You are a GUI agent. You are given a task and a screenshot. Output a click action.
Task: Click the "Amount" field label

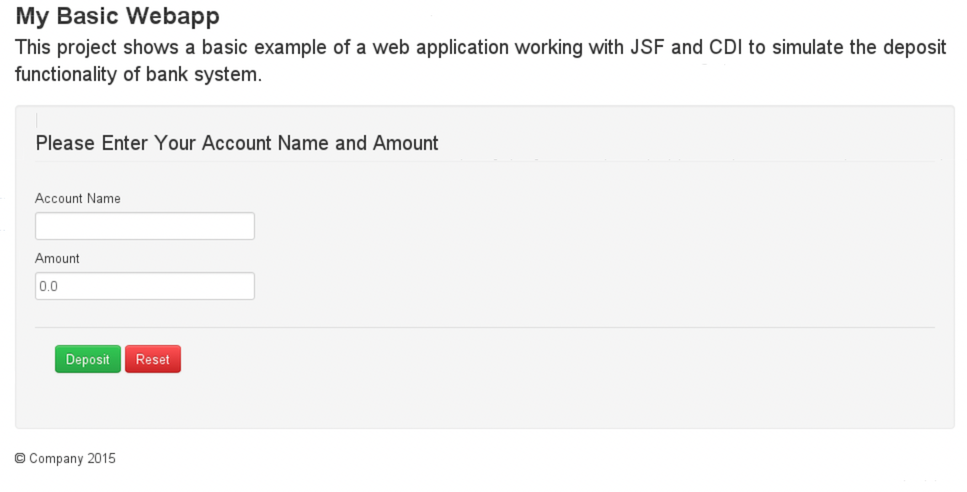coord(57,258)
